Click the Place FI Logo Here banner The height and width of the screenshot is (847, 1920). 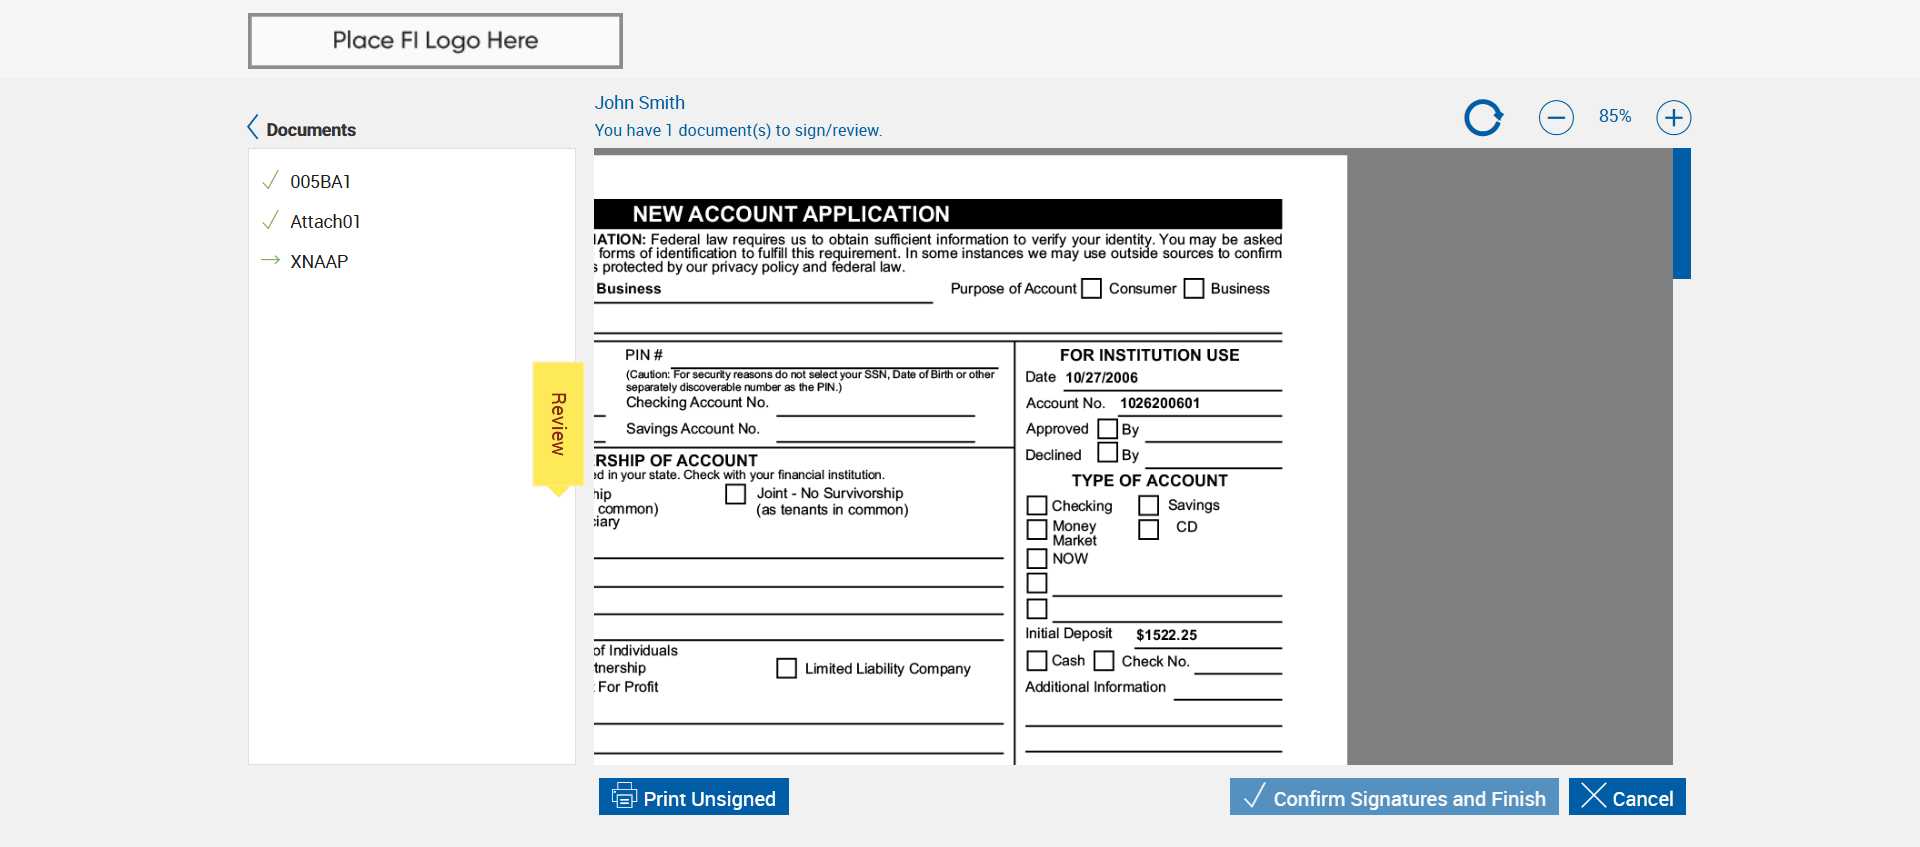tap(435, 41)
